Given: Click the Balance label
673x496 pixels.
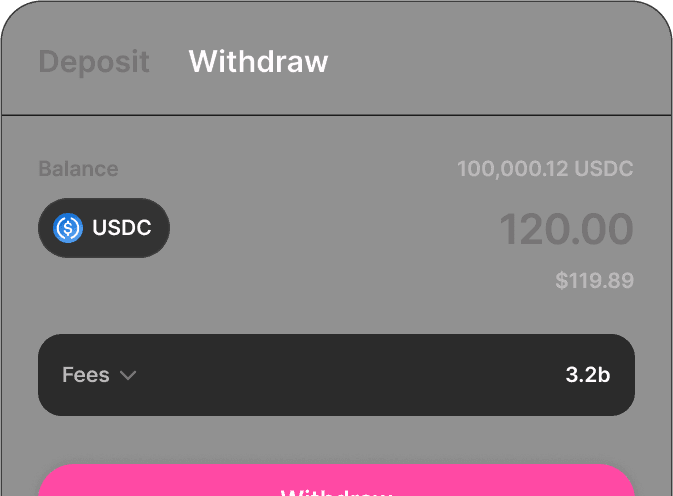Looking at the screenshot, I should [x=79, y=169].
